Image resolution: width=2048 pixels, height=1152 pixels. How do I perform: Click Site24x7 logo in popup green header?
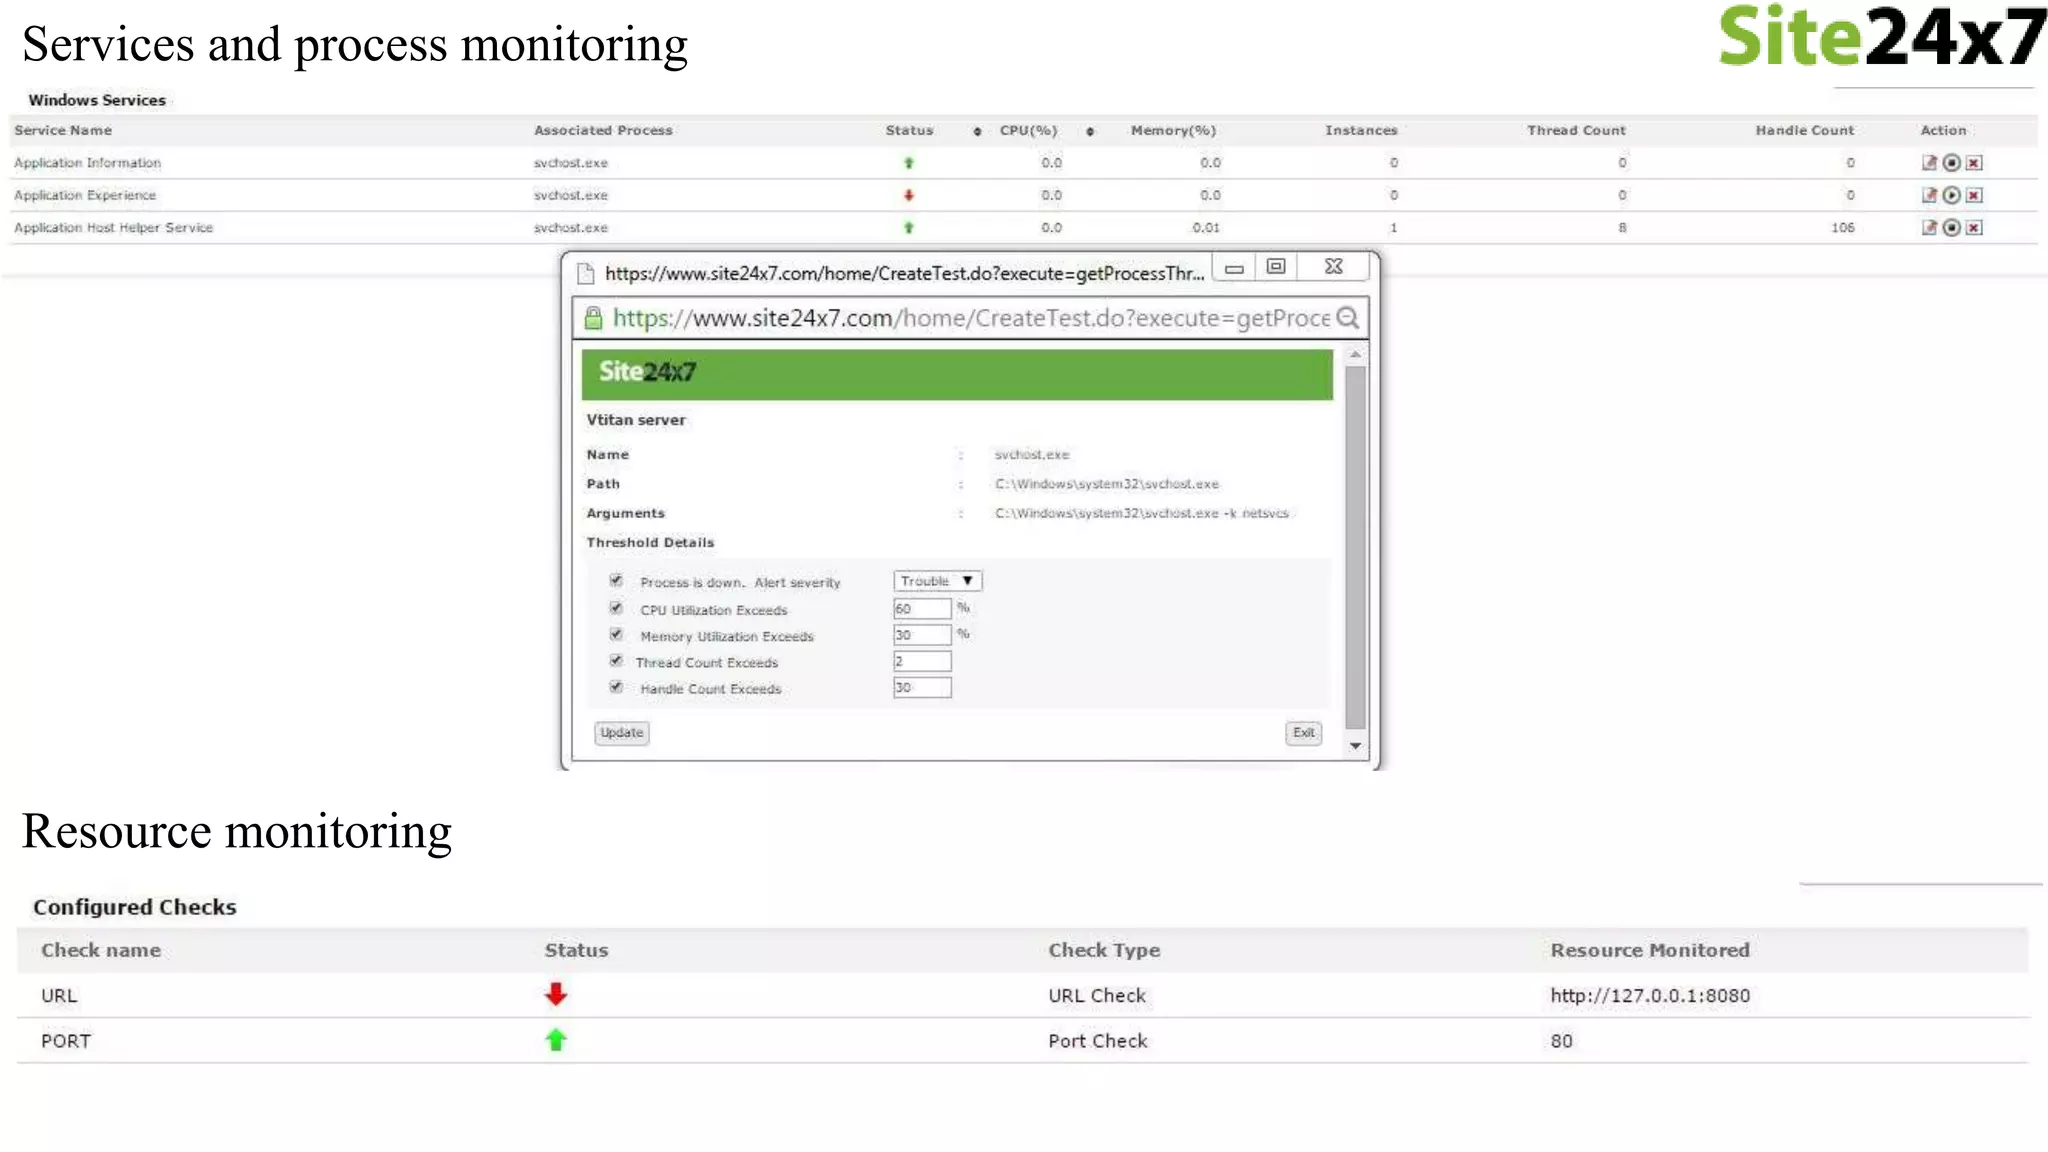(647, 372)
